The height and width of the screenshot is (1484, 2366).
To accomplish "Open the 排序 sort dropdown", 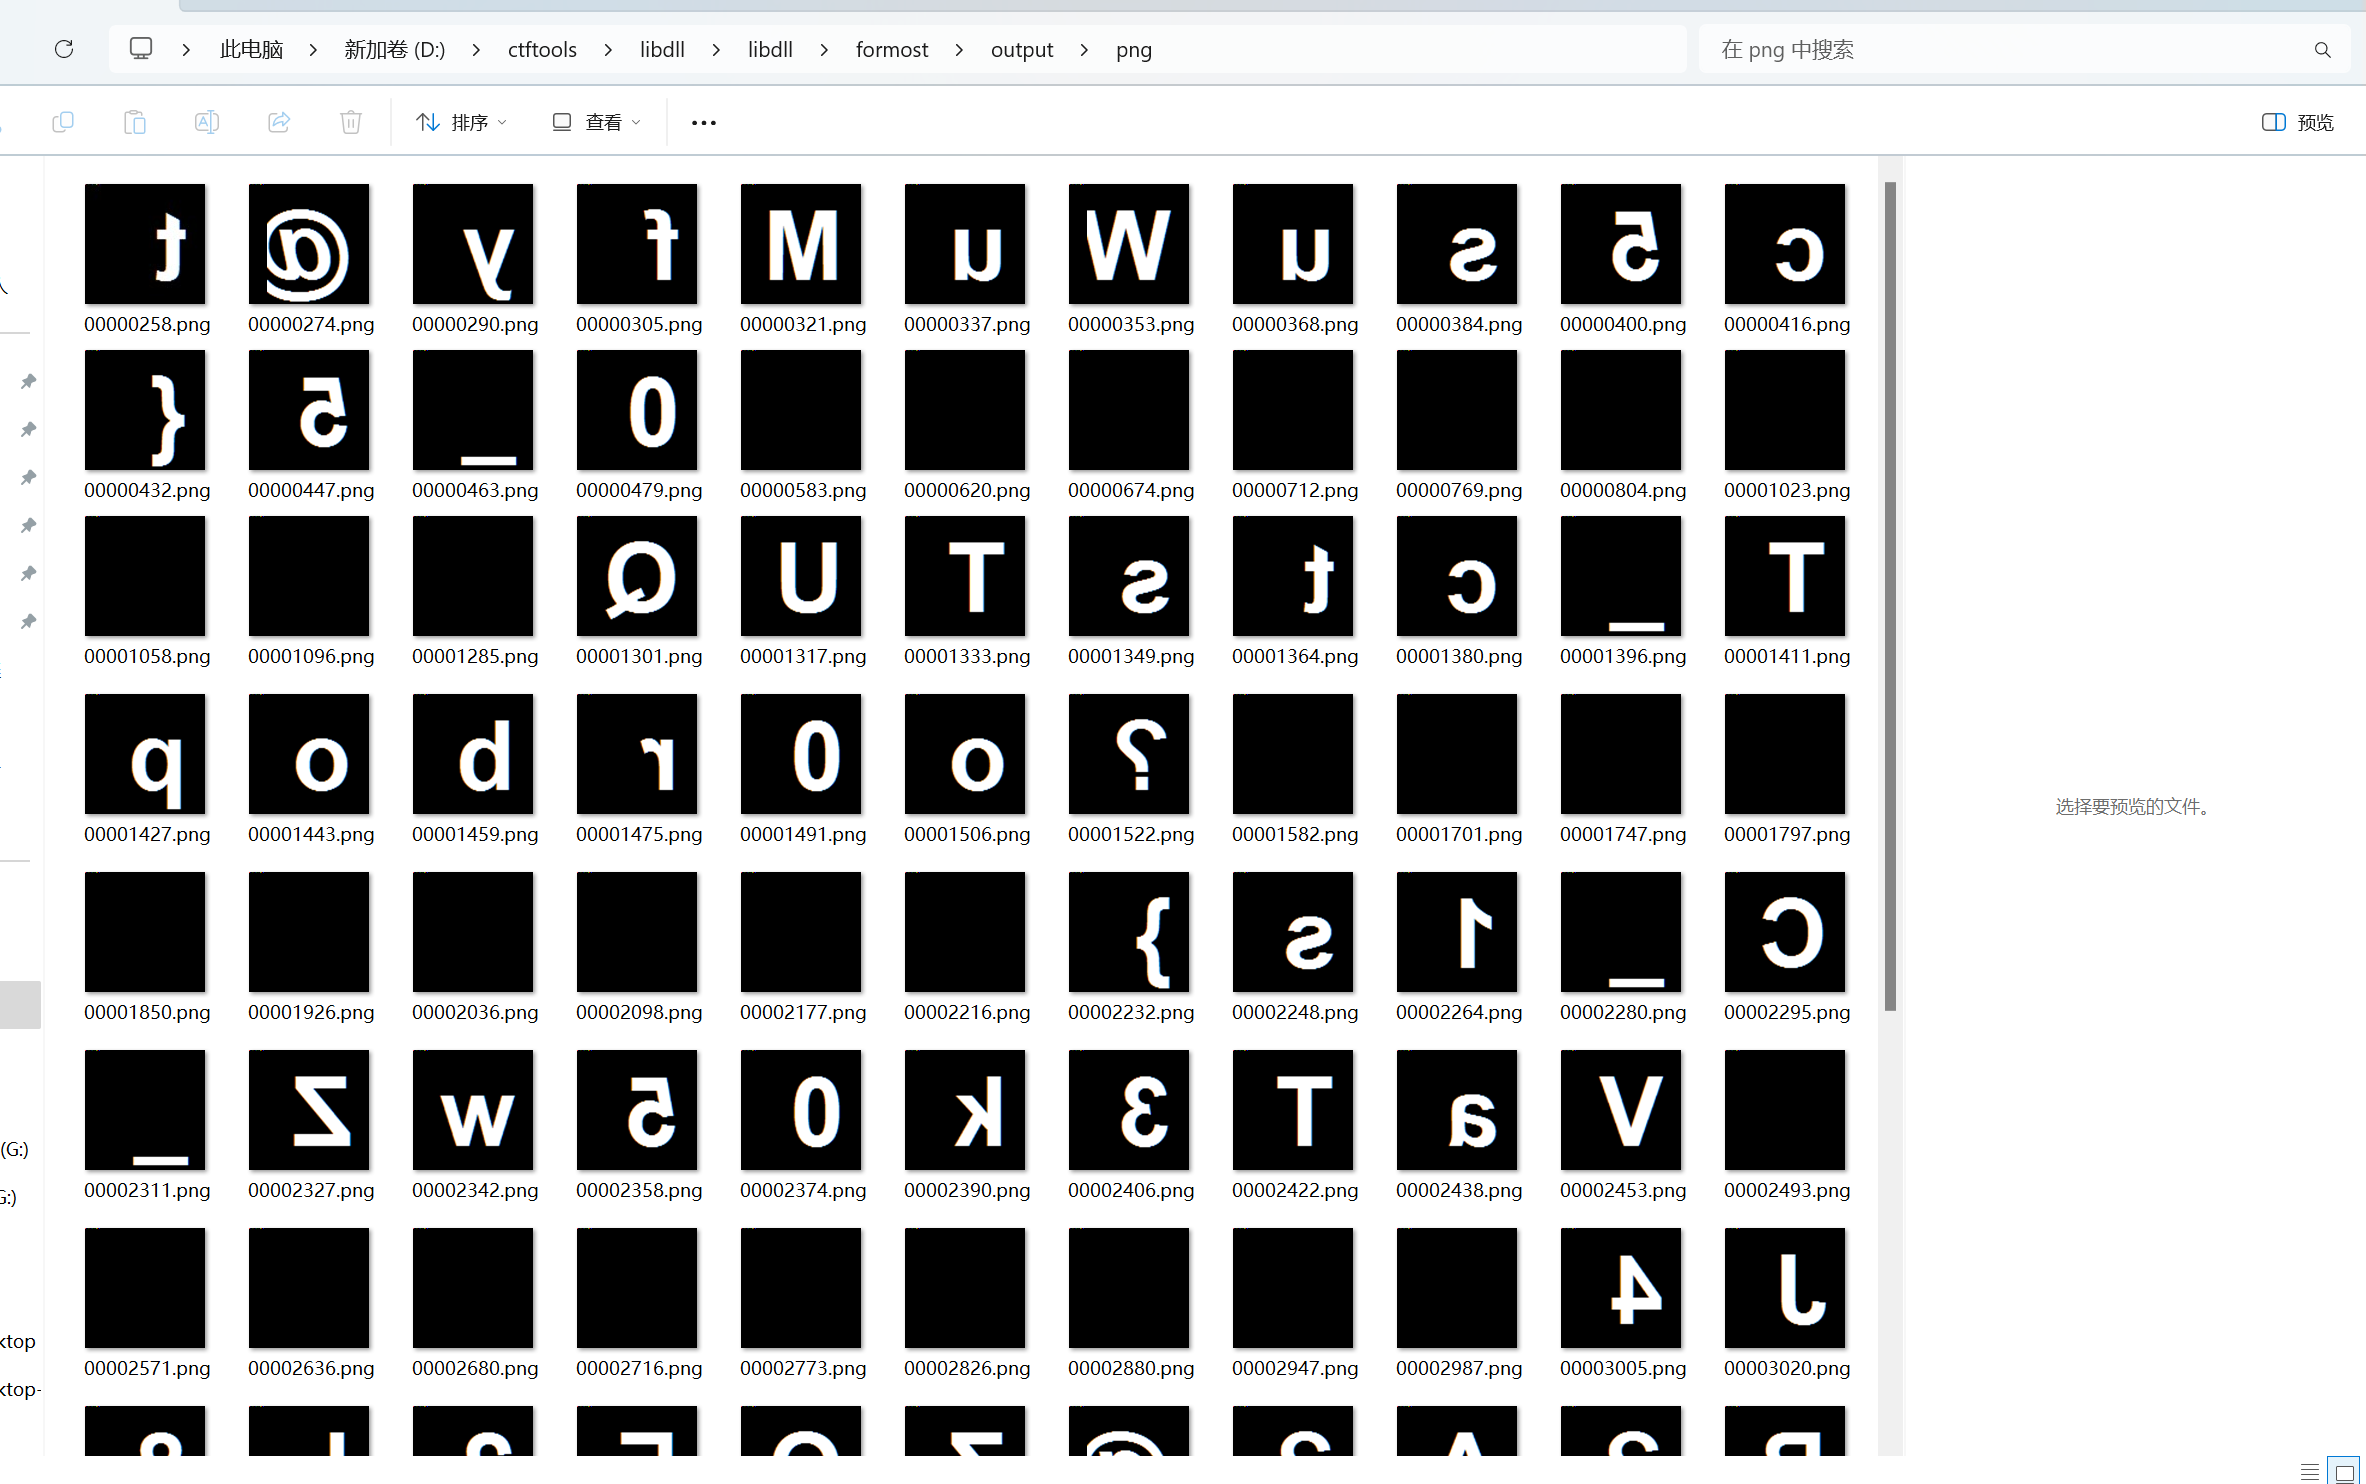I will click(462, 122).
